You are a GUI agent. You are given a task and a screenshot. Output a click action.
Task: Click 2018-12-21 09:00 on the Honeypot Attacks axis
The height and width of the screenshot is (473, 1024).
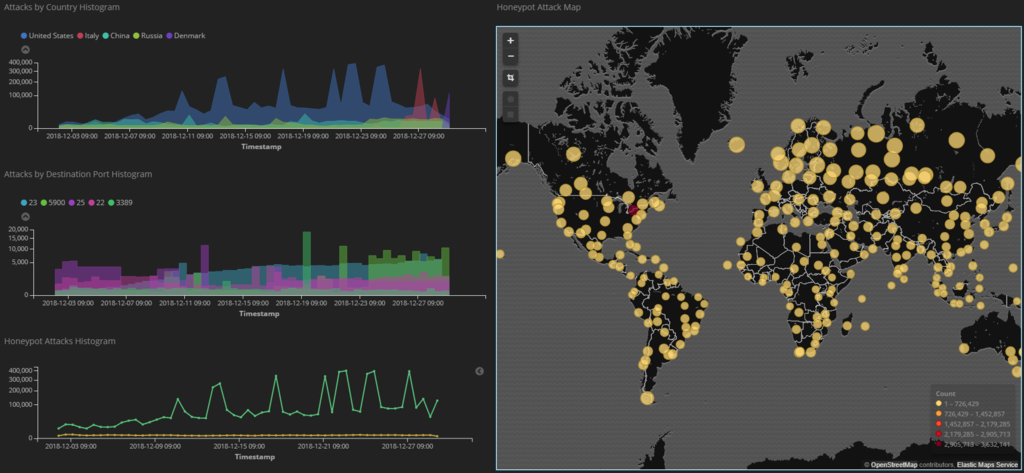point(323,447)
